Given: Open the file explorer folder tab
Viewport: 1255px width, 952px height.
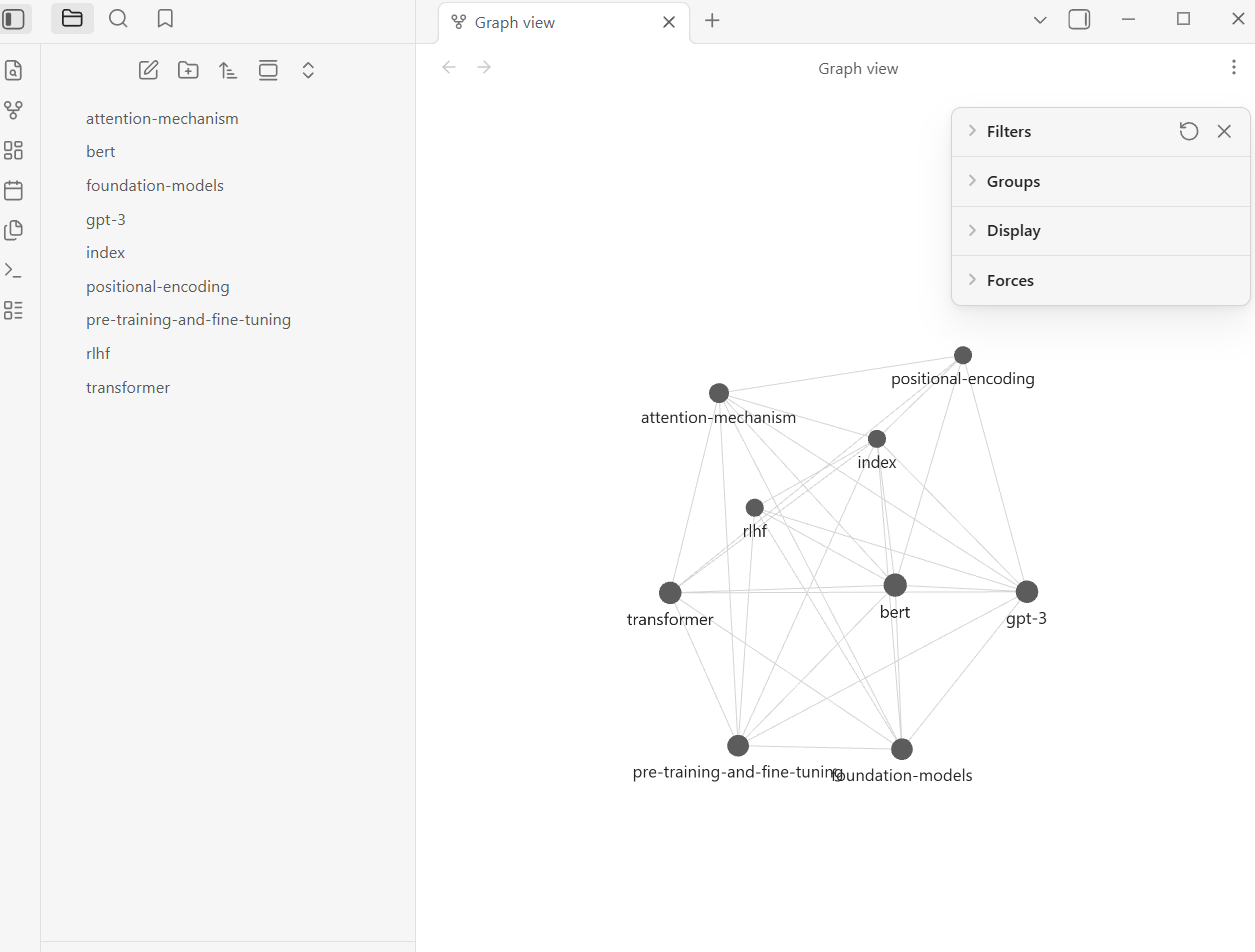Looking at the screenshot, I should (72, 19).
